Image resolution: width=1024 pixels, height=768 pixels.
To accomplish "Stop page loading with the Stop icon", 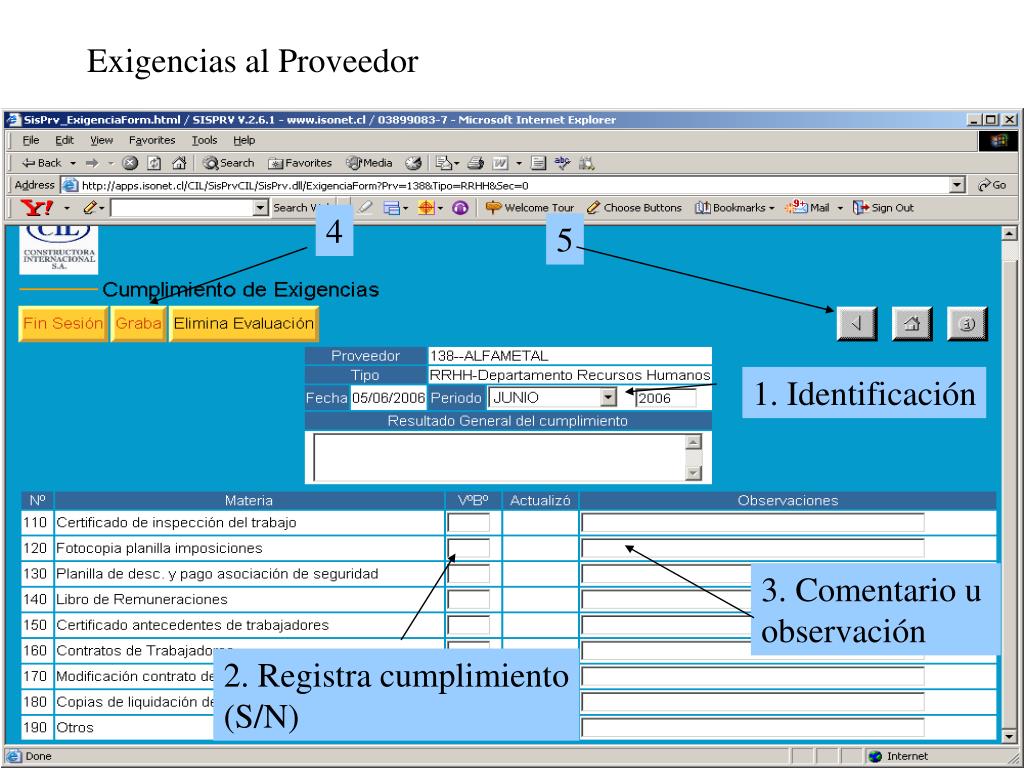I will 130,163.
